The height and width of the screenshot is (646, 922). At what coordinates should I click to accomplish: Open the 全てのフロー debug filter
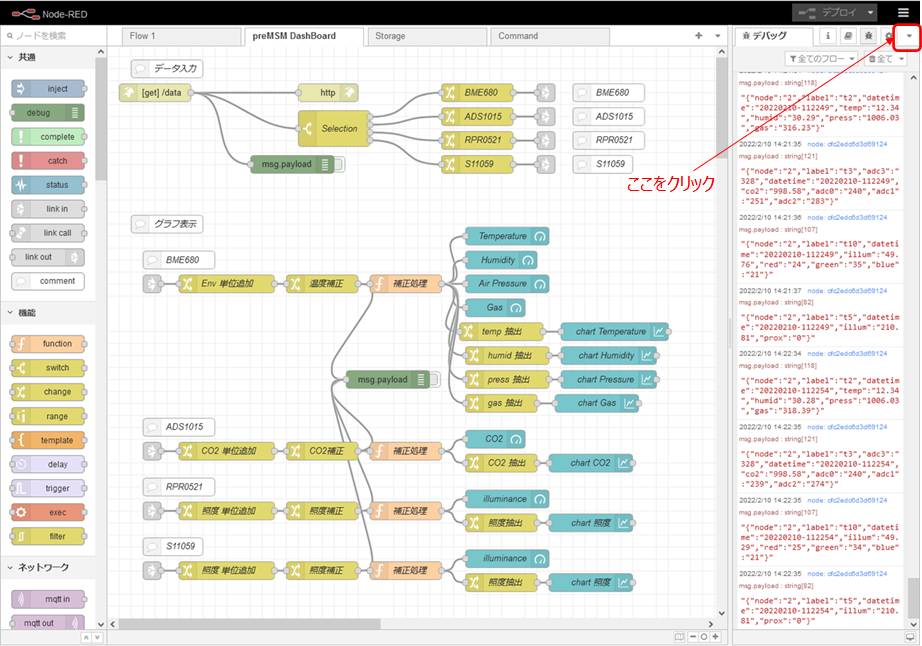pos(822,59)
